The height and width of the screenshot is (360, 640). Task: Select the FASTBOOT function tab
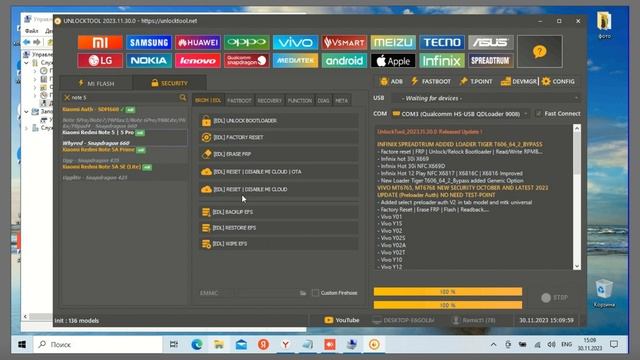(x=239, y=100)
